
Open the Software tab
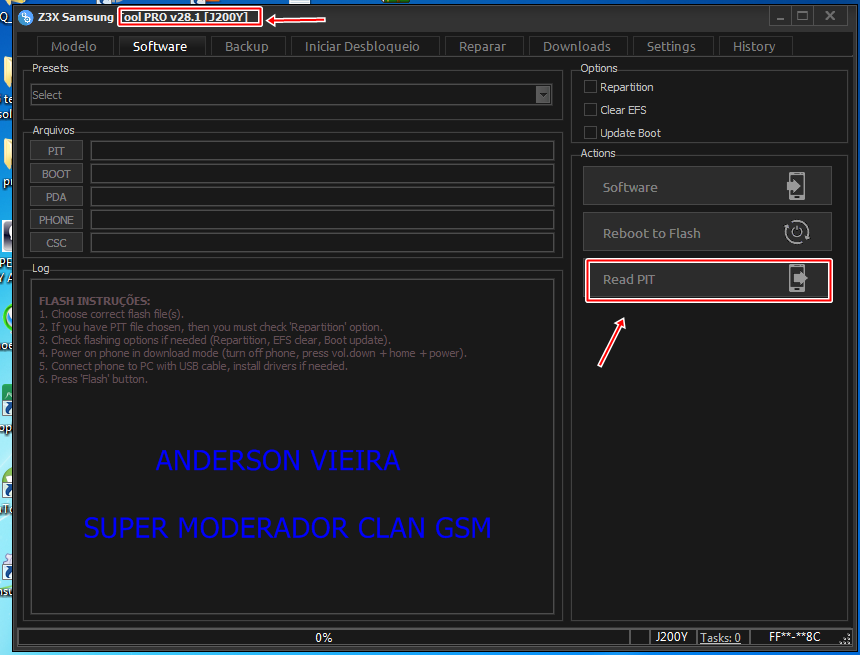pyautogui.click(x=160, y=47)
